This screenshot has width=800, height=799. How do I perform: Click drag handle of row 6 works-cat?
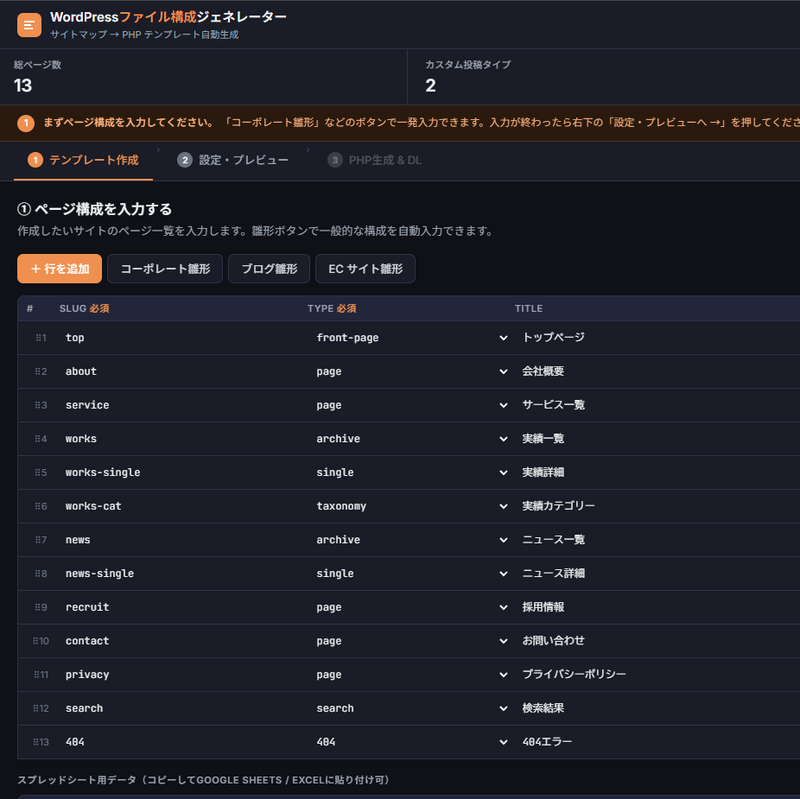pos(38,506)
